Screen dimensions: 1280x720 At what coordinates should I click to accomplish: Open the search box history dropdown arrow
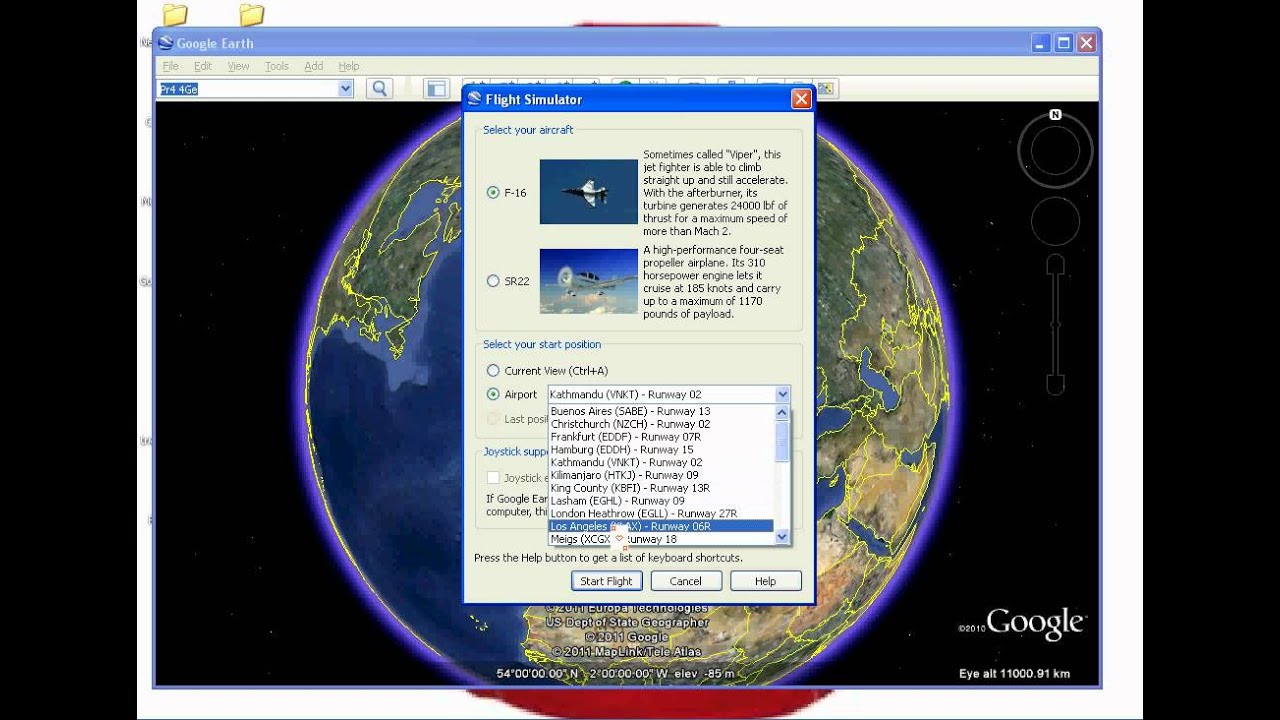346,89
